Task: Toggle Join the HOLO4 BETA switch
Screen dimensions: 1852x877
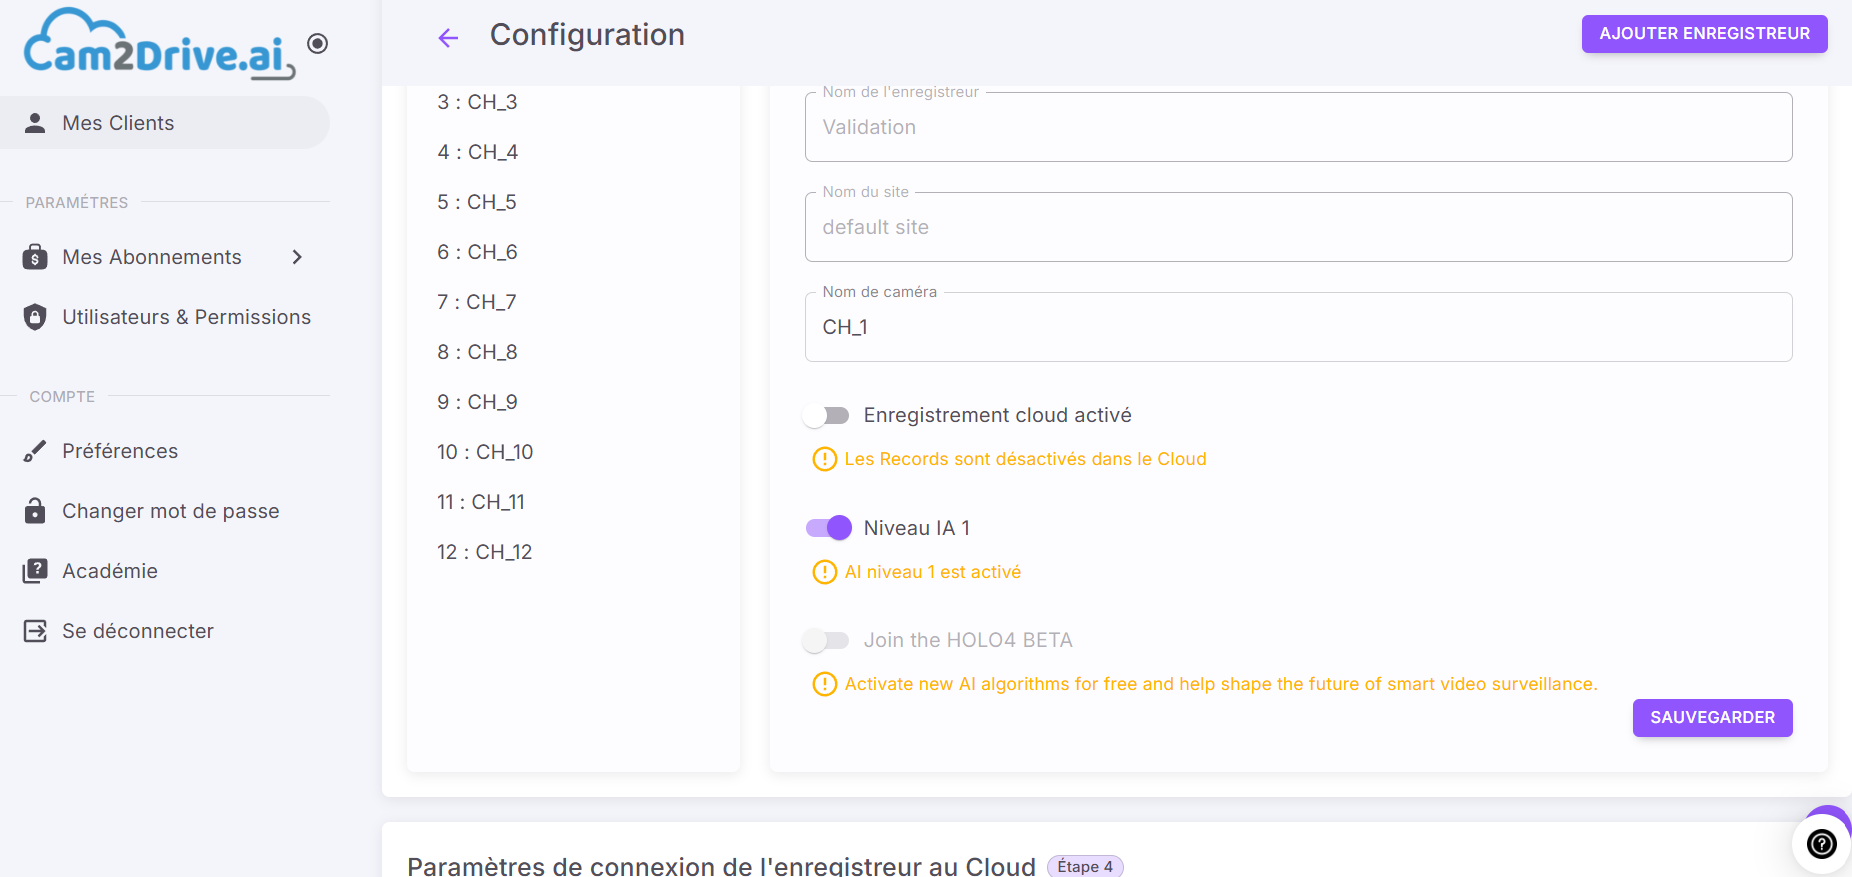Action: coord(827,640)
